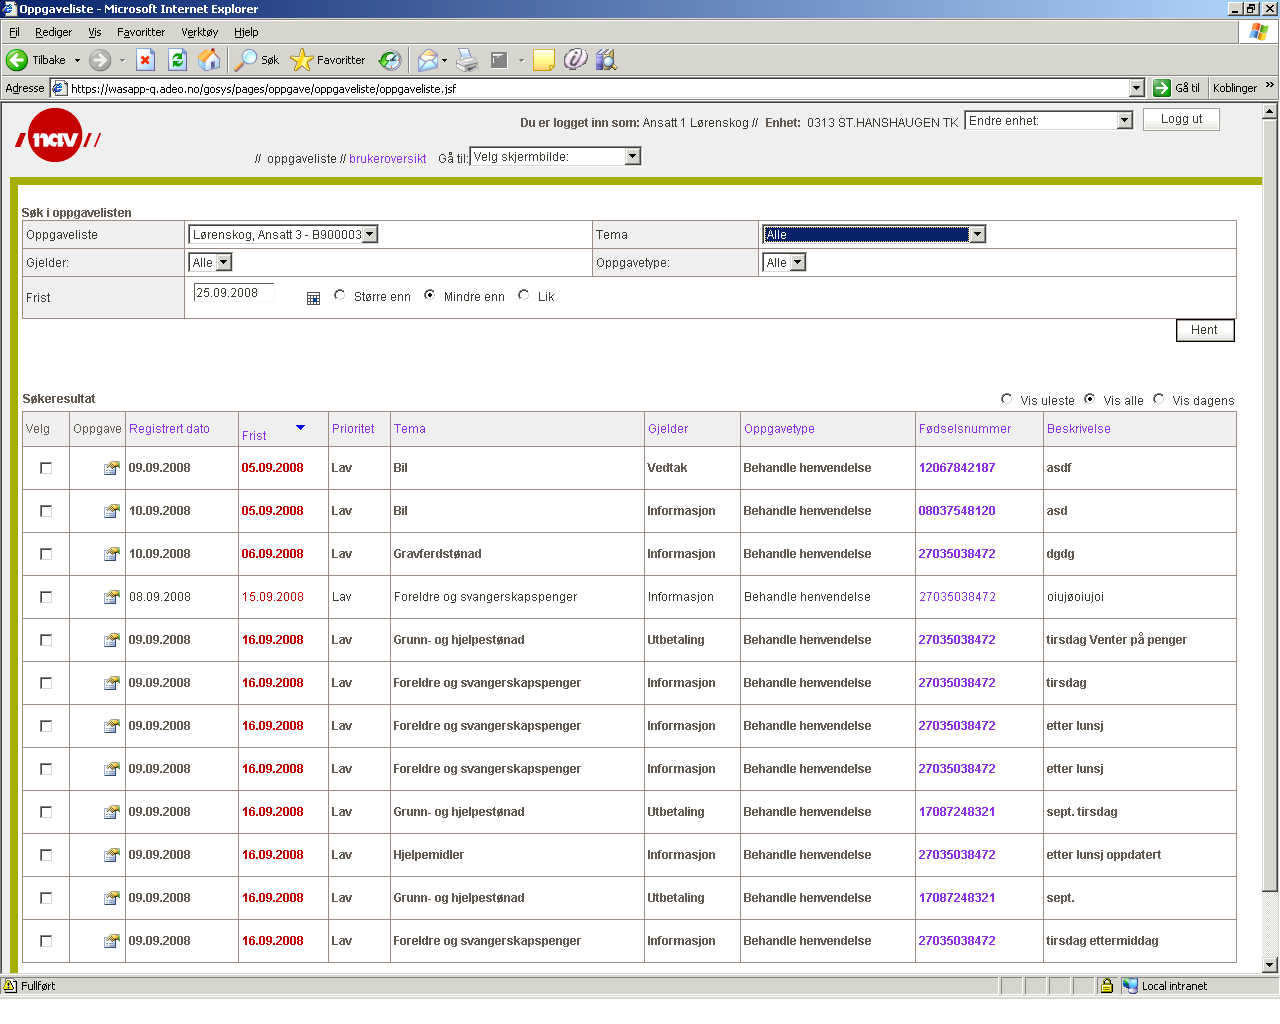Viewport: 1280px width, 1024px height.
Task: Open the Fil menu
Action: click(x=14, y=32)
